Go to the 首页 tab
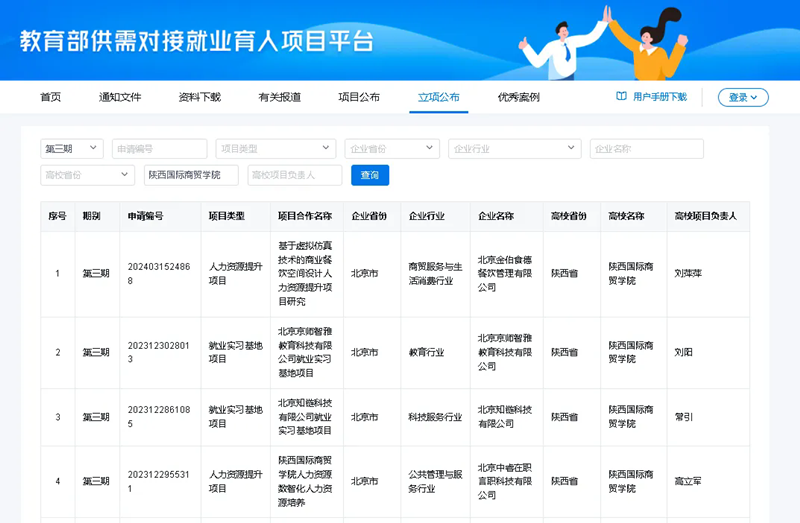Image resolution: width=800 pixels, height=523 pixels. coord(50,97)
